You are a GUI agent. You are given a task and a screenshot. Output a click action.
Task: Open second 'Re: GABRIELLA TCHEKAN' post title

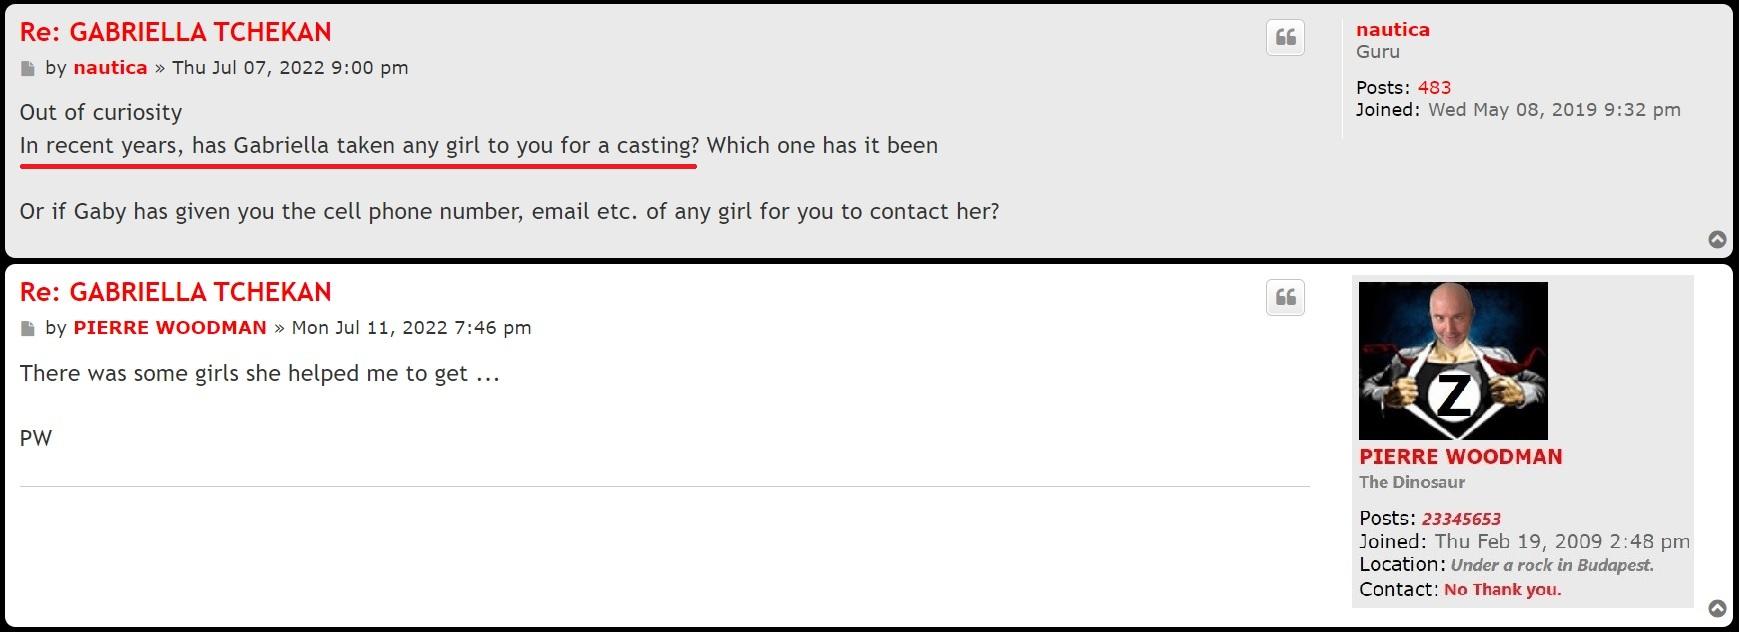pos(175,292)
